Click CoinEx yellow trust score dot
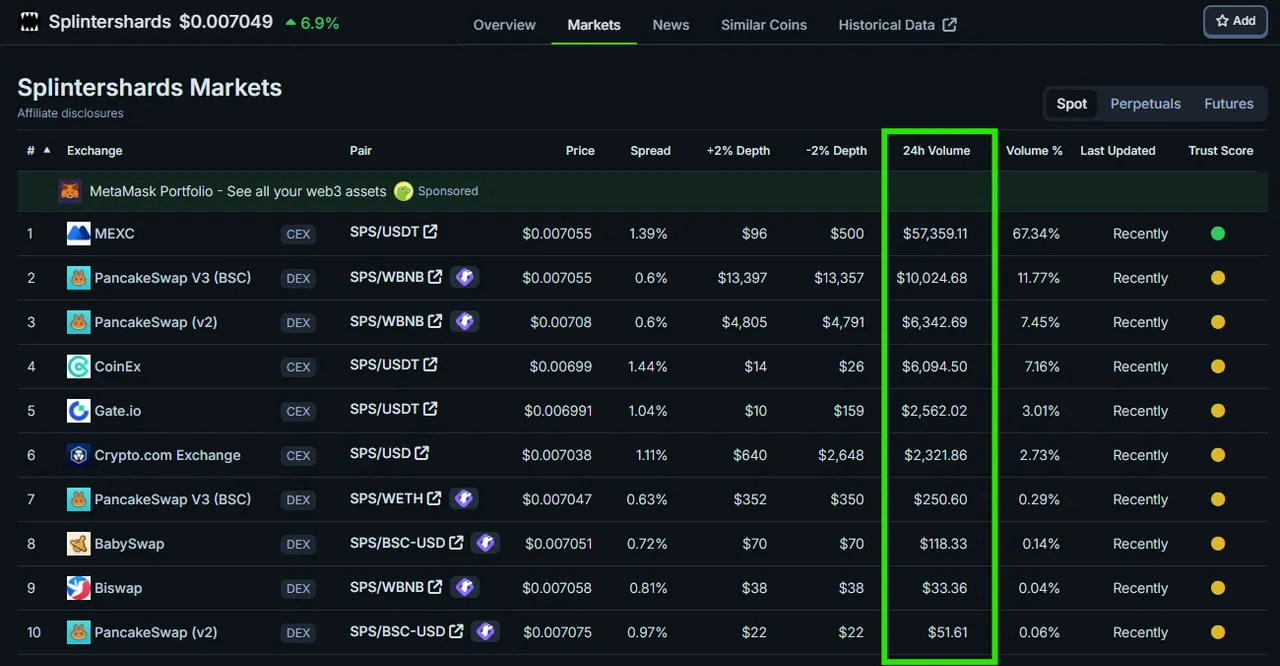The width and height of the screenshot is (1280, 666). click(x=1217, y=367)
